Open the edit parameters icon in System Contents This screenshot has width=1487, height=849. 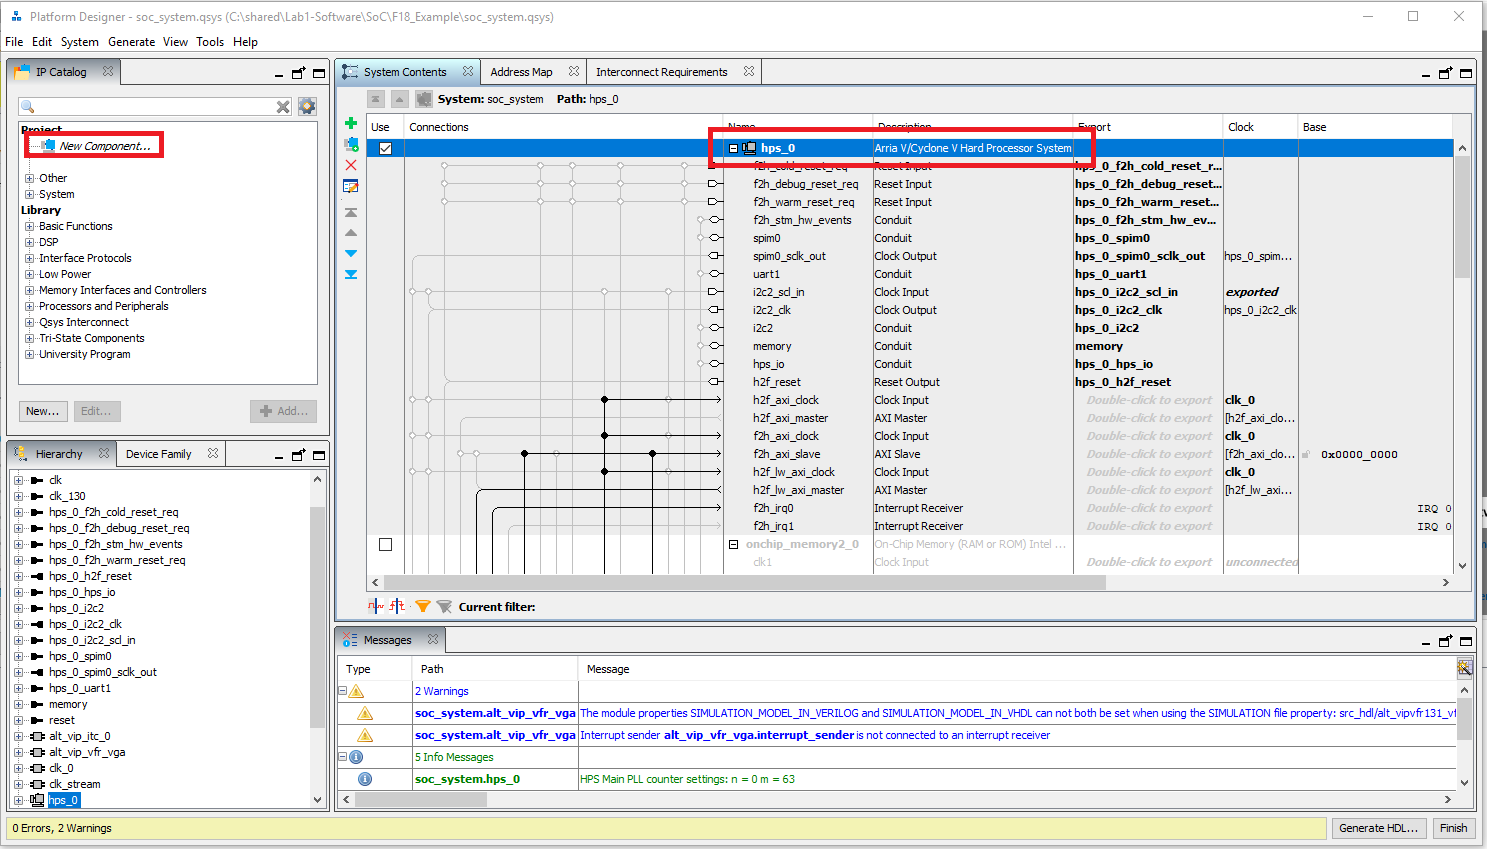351,186
